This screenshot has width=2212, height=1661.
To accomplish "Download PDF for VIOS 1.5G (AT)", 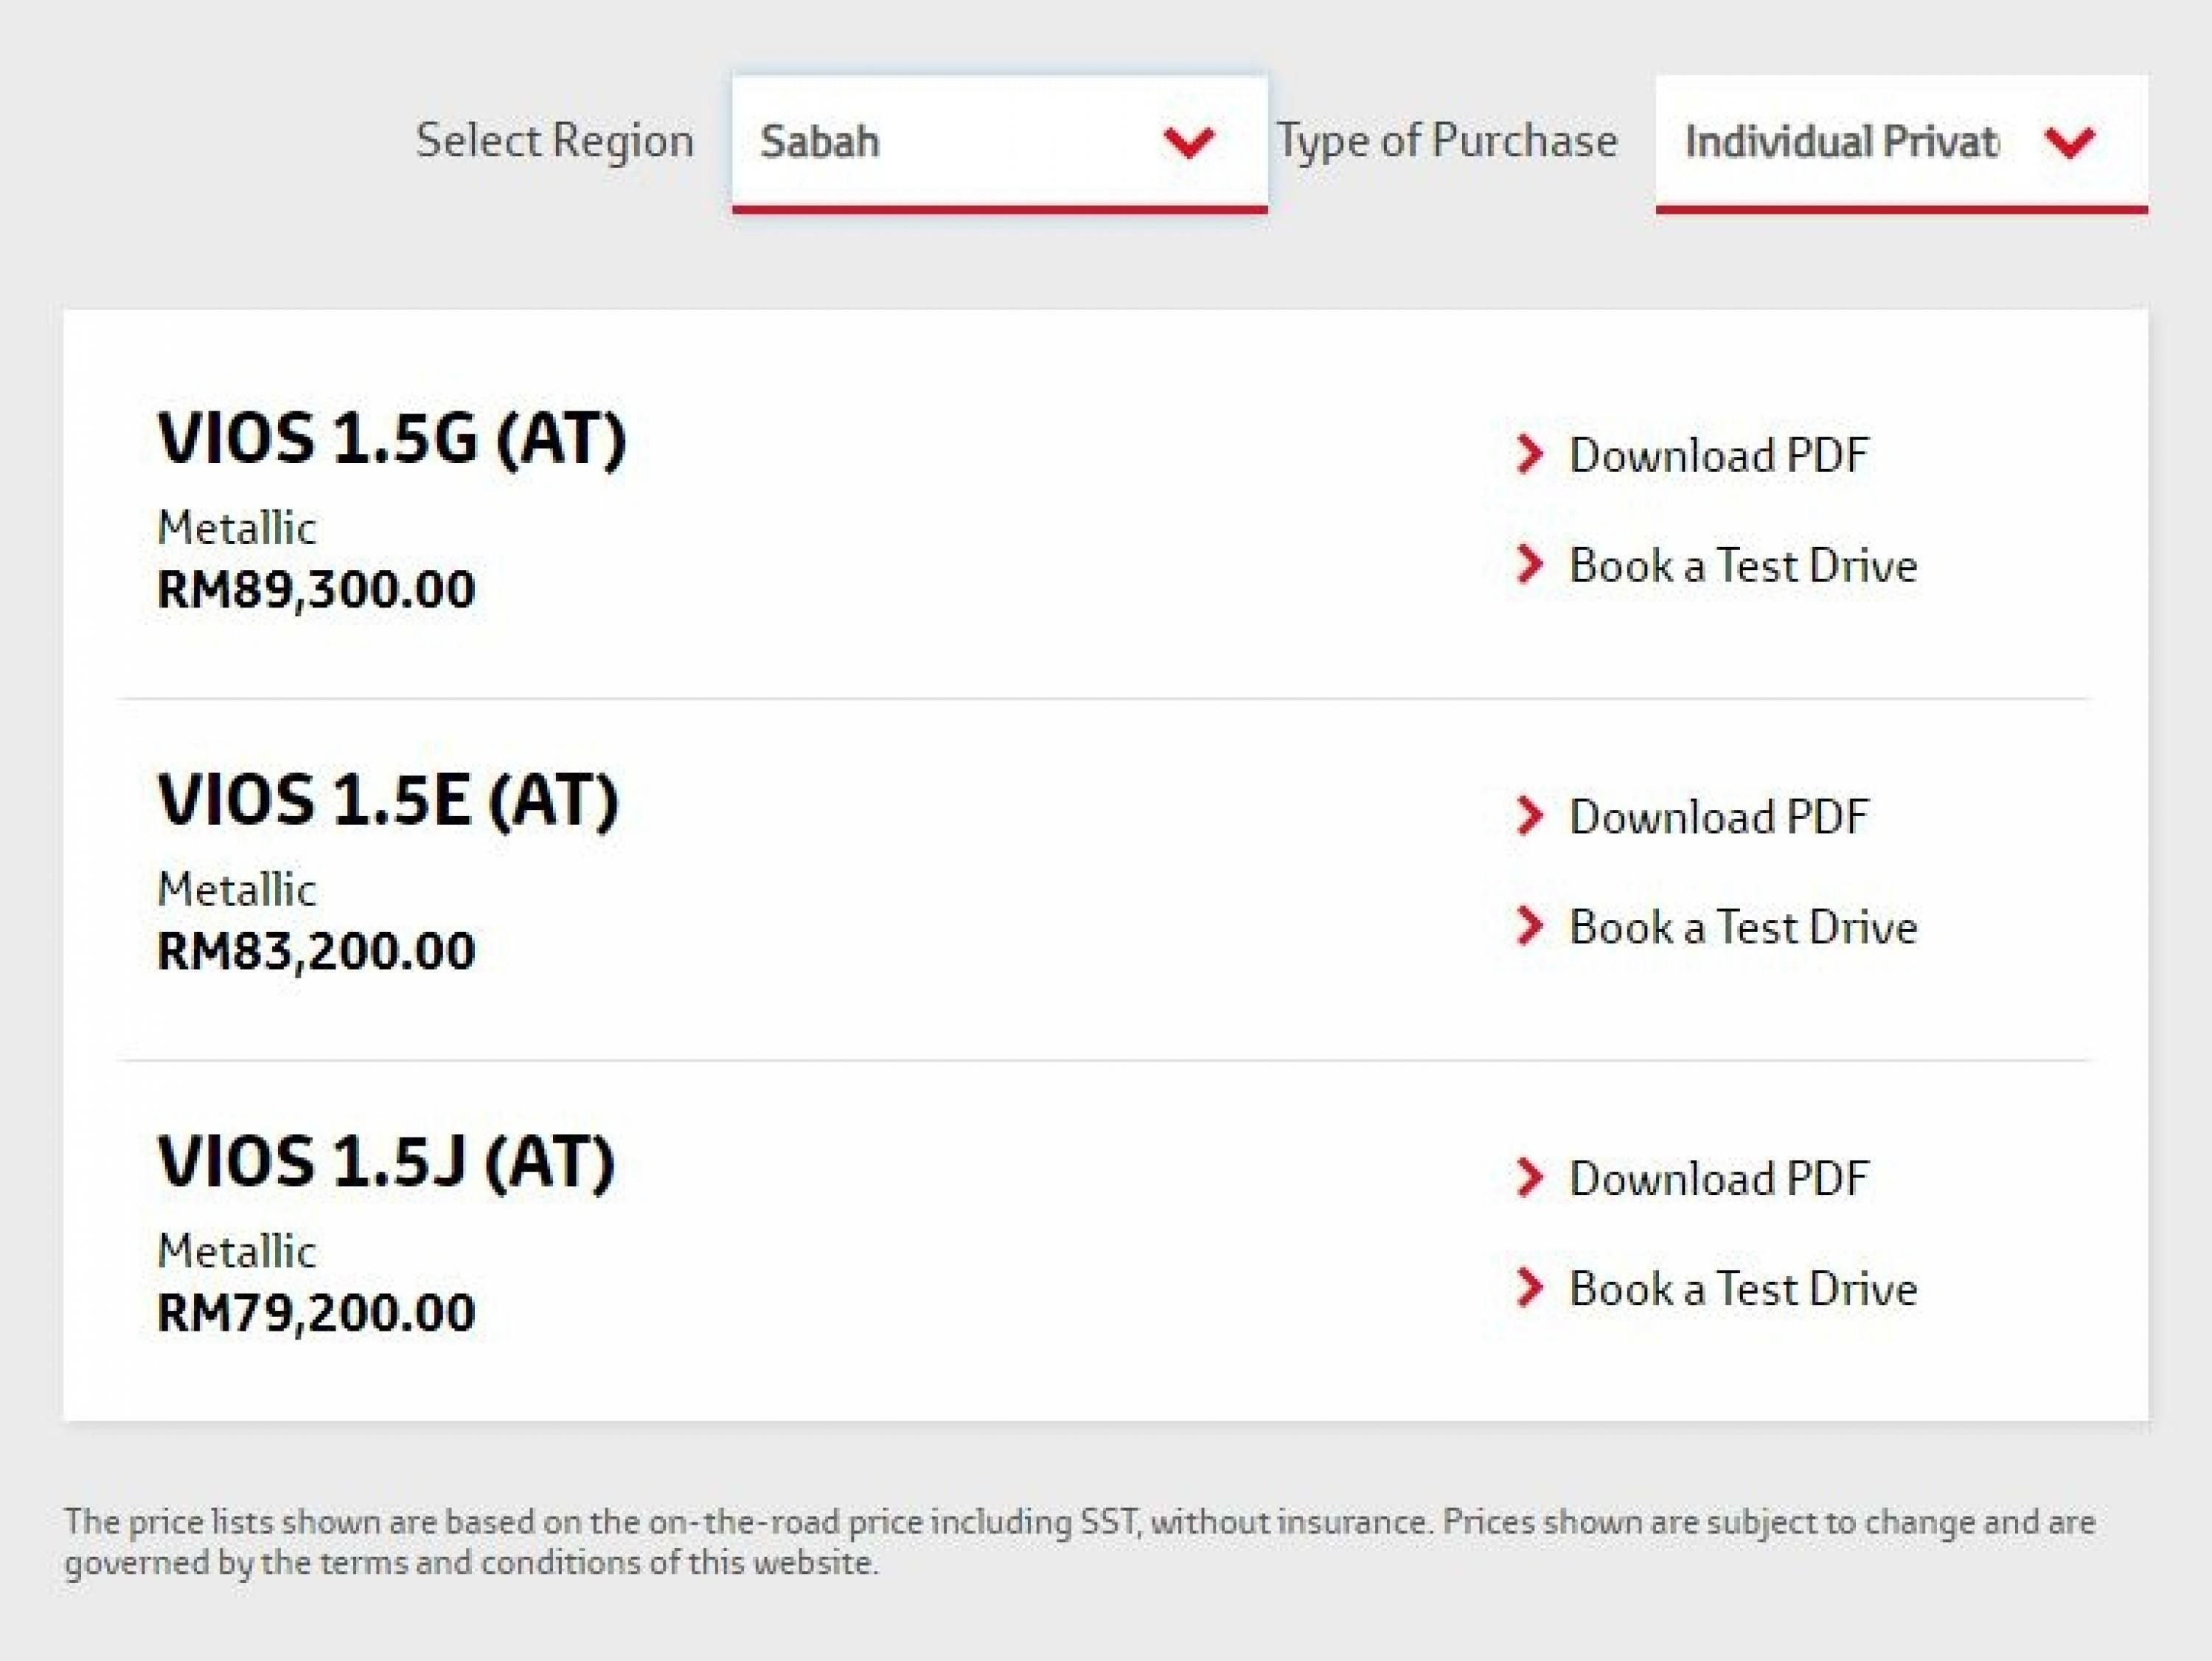I will (x=1718, y=455).
